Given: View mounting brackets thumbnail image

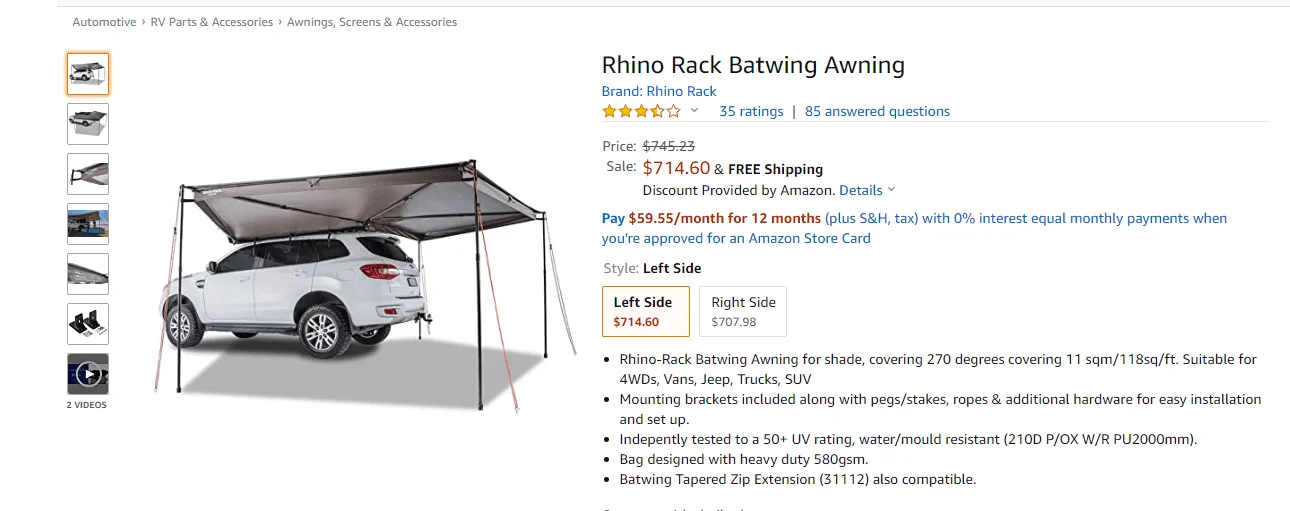Looking at the screenshot, I should click(88, 324).
